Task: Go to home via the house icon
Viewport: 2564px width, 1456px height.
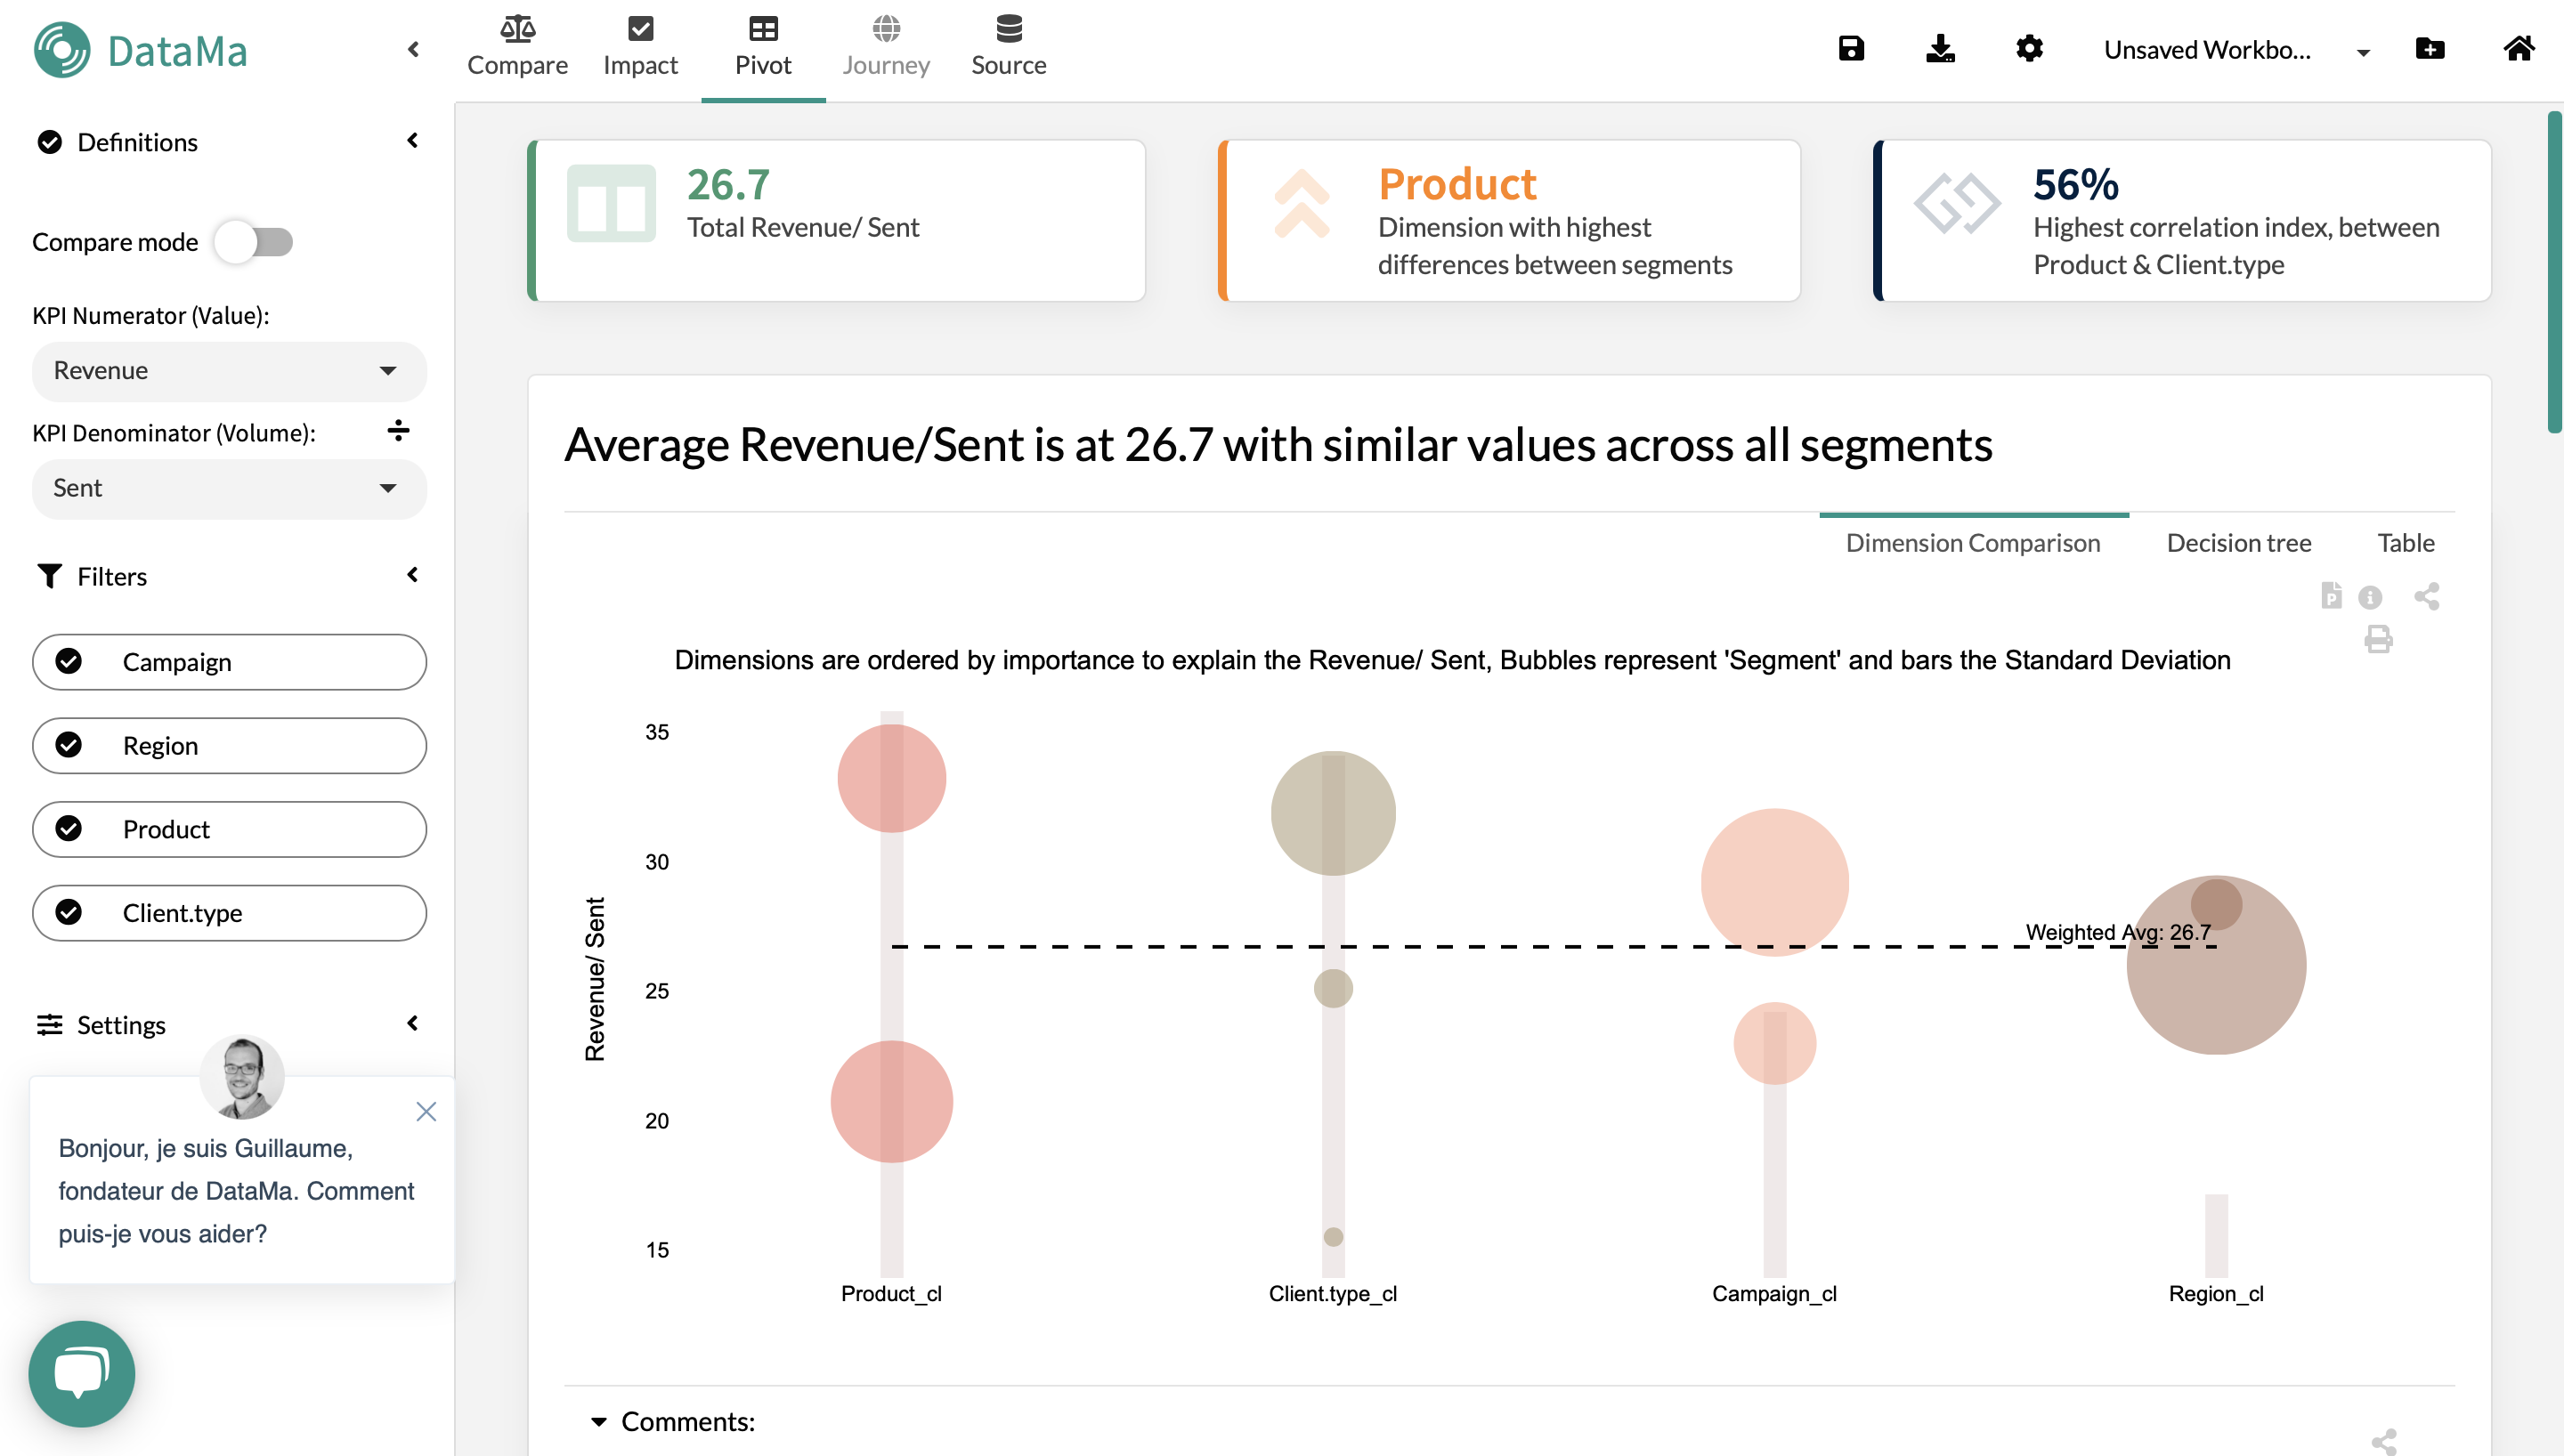Action: [2519, 48]
